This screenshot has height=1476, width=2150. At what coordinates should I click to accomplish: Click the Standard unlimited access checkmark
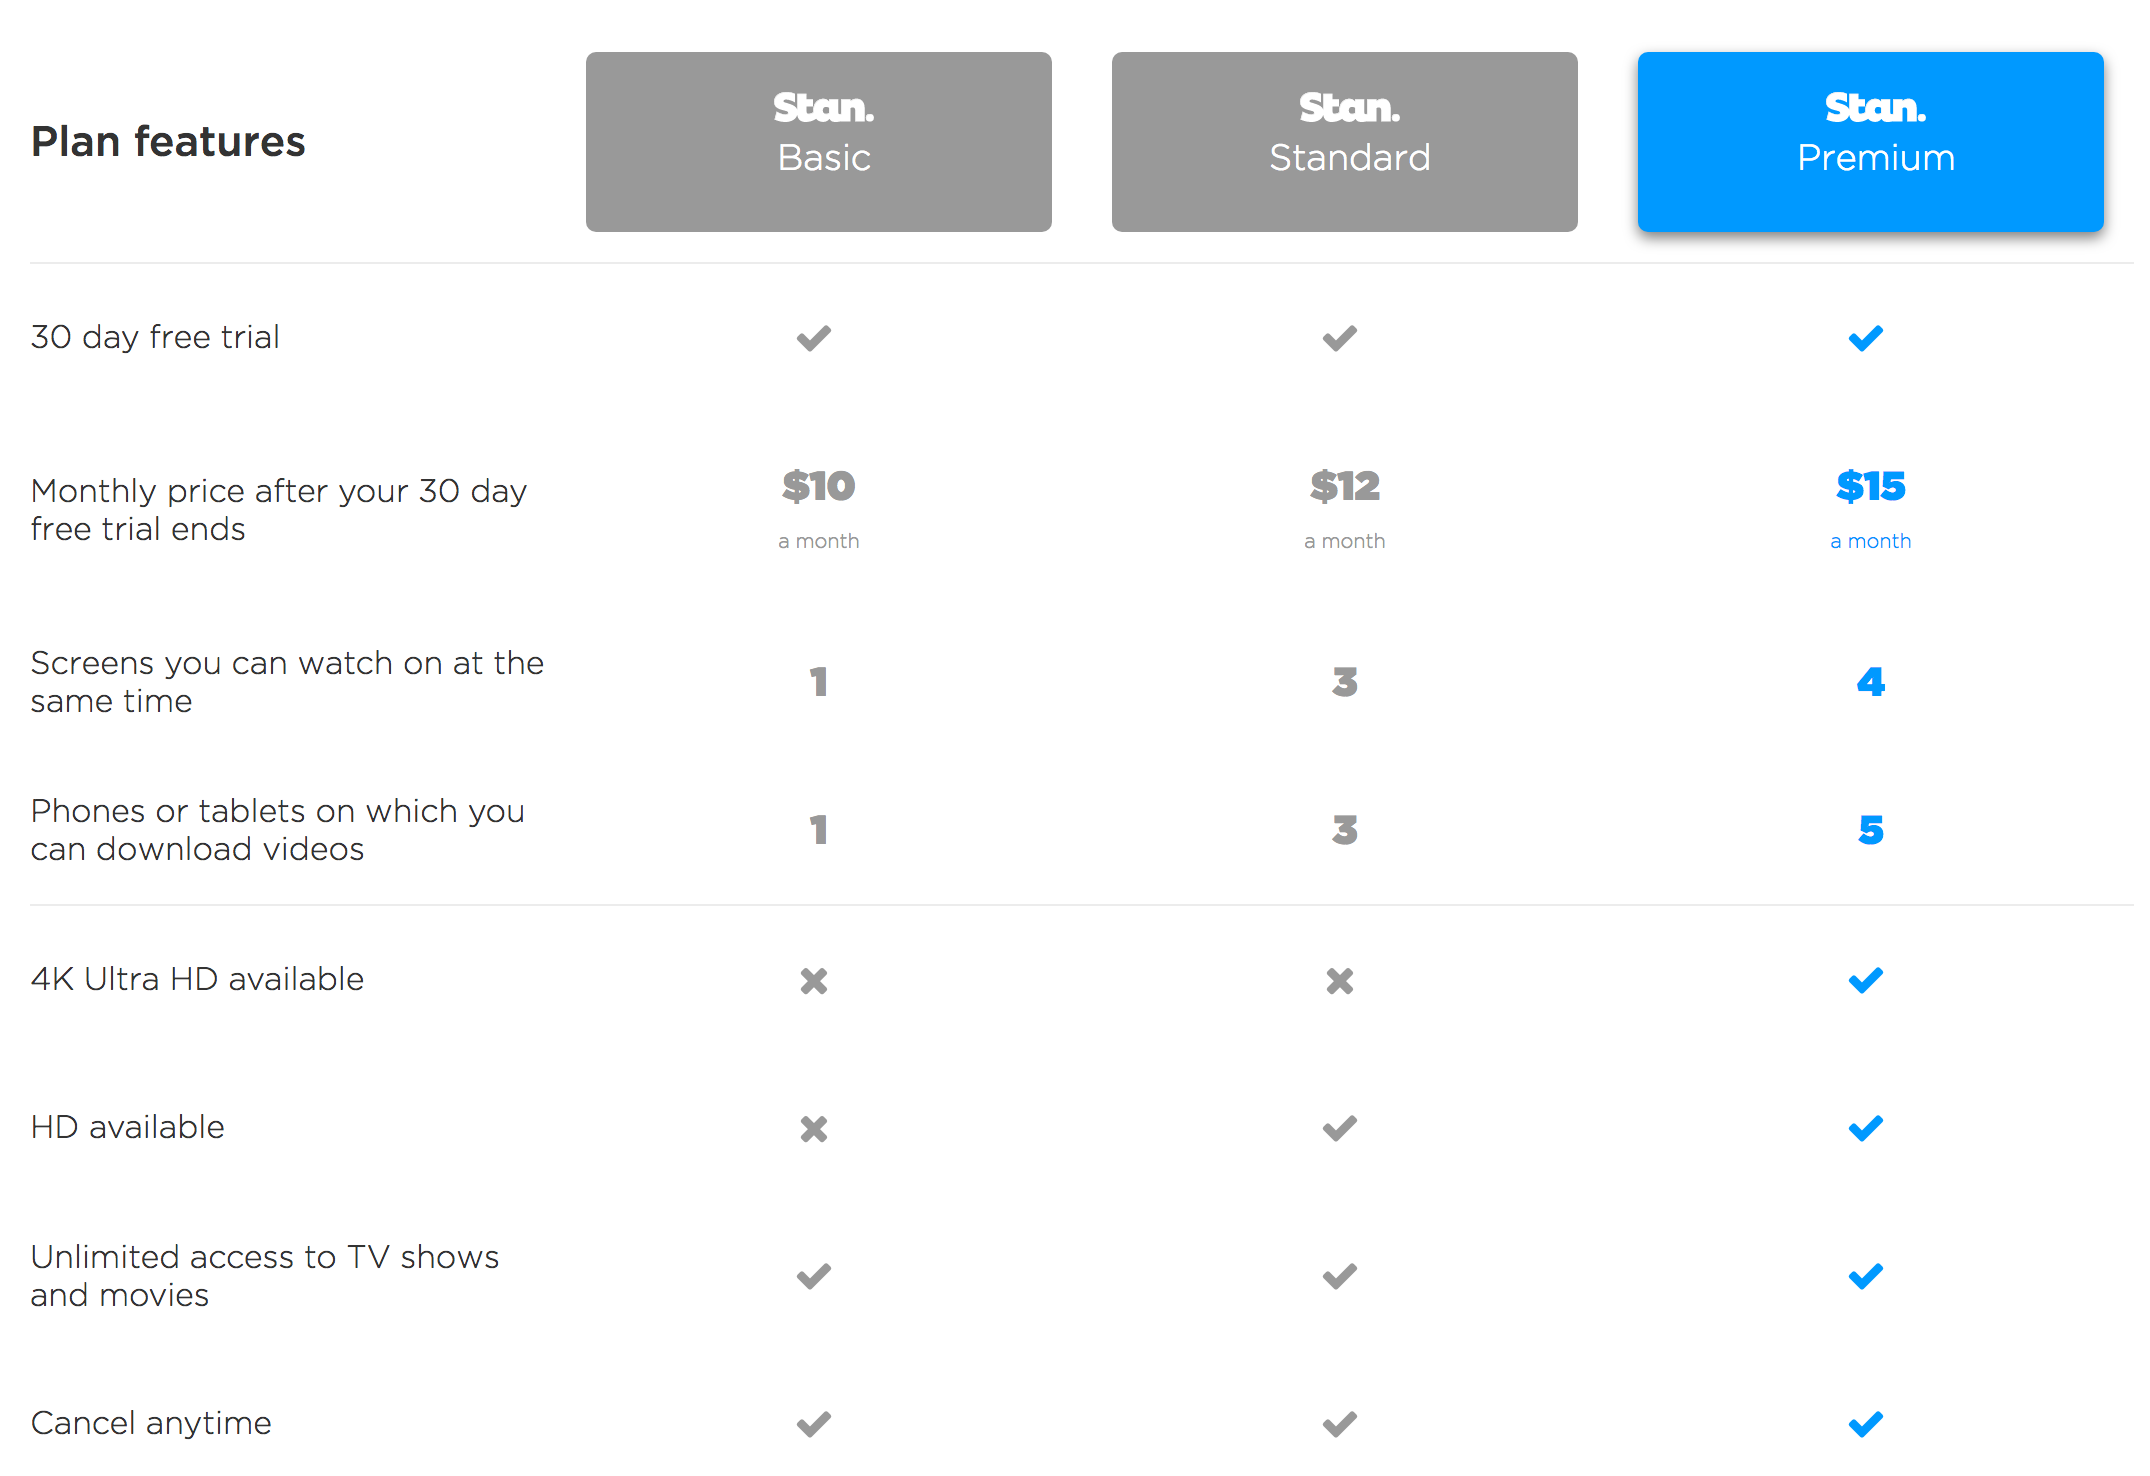(x=1340, y=1276)
